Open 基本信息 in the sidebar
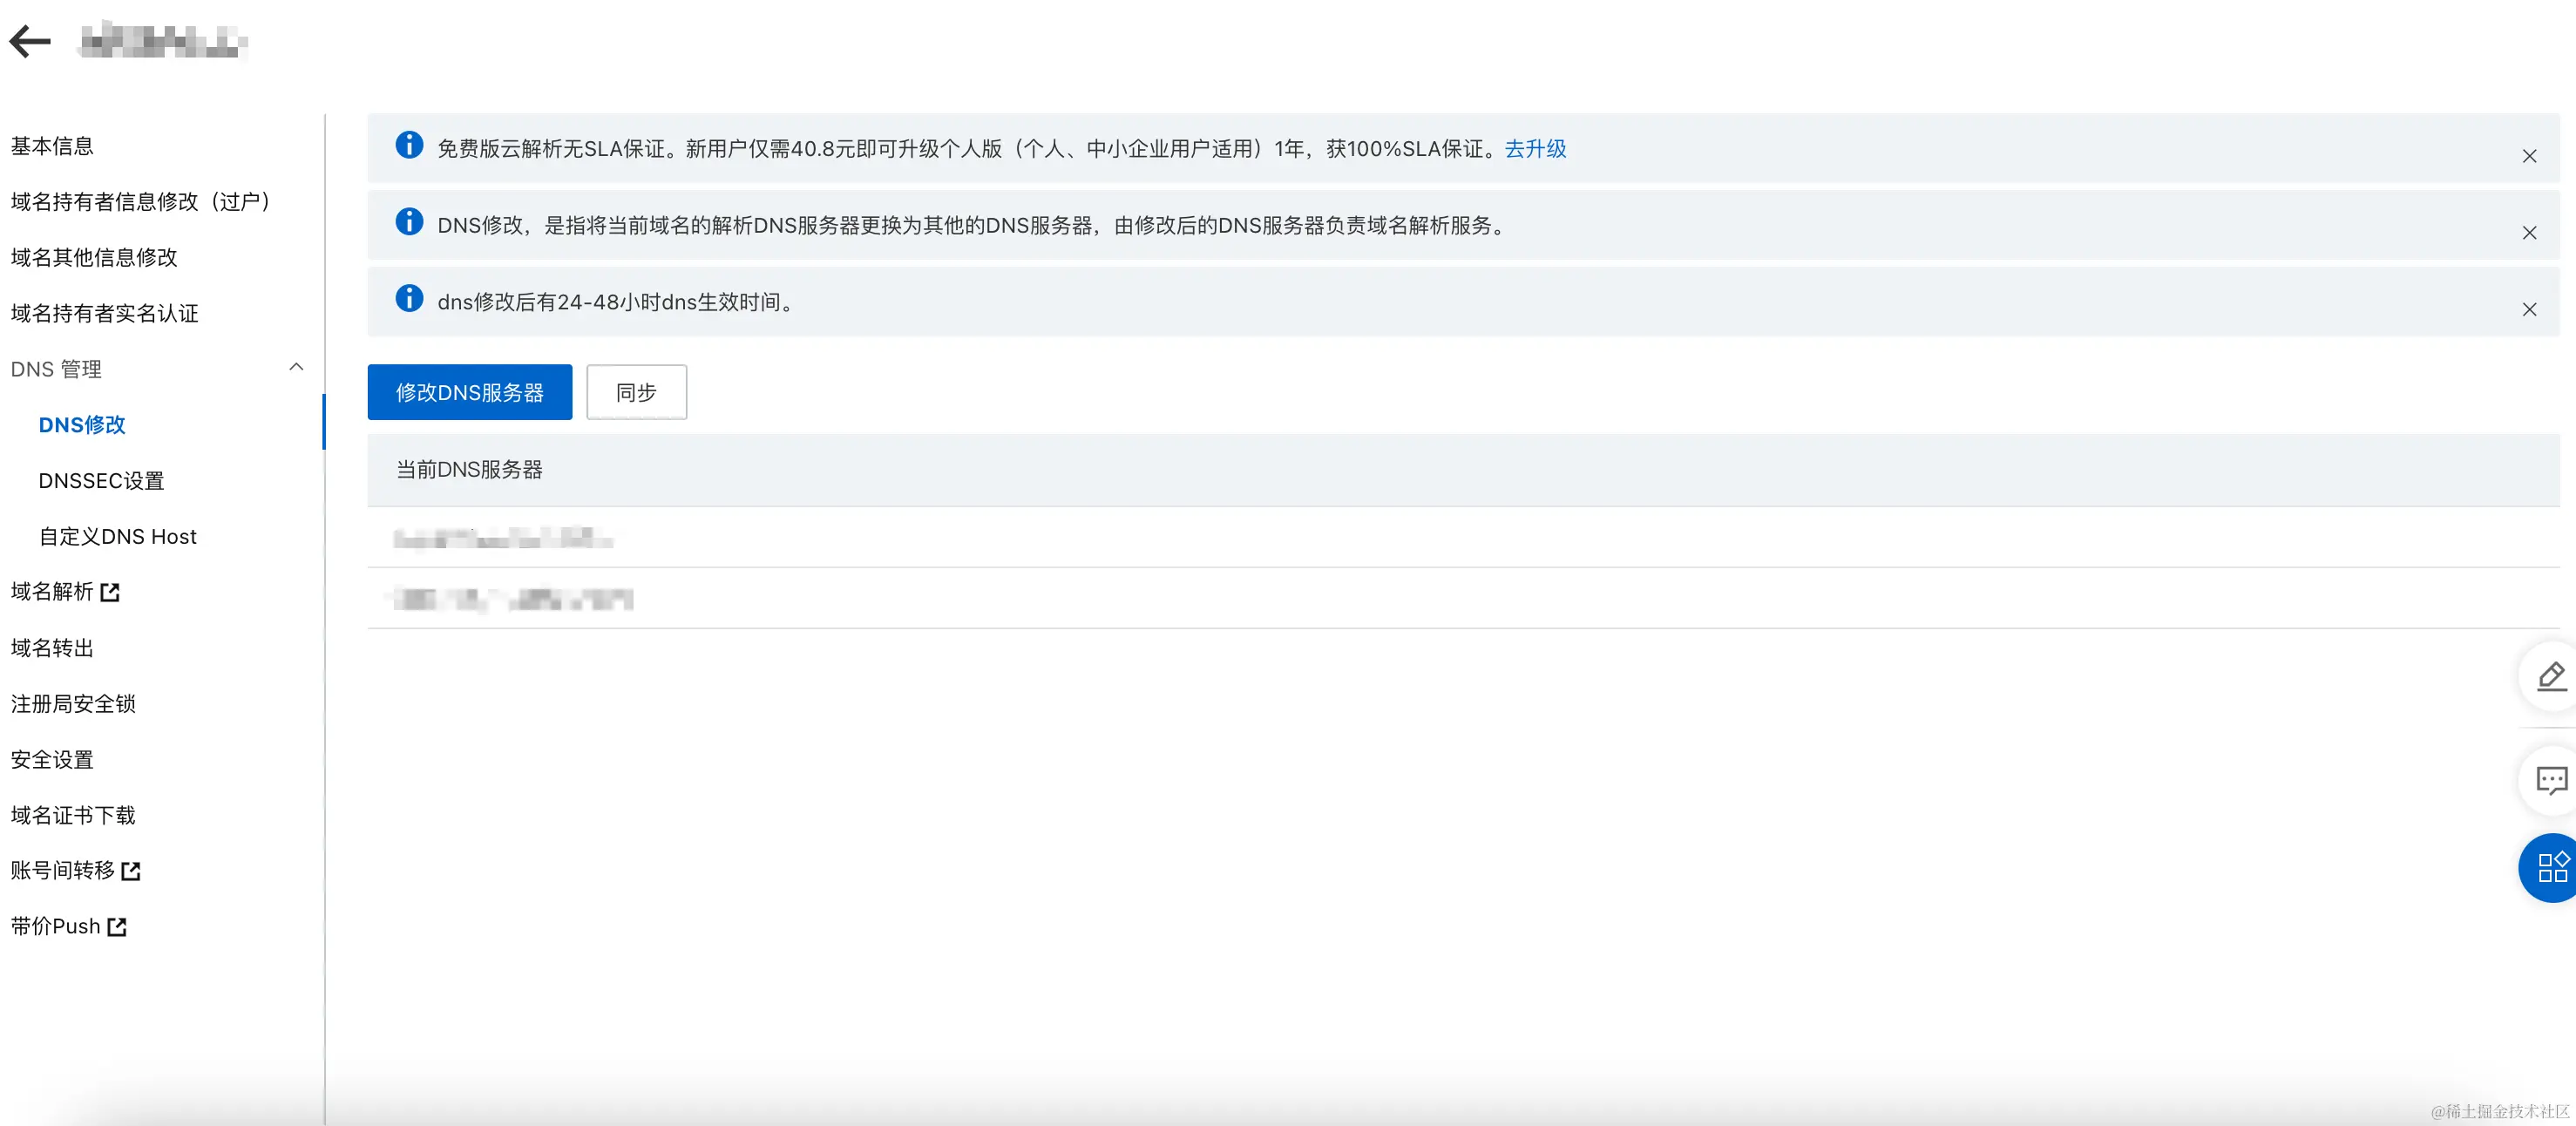 click(52, 146)
